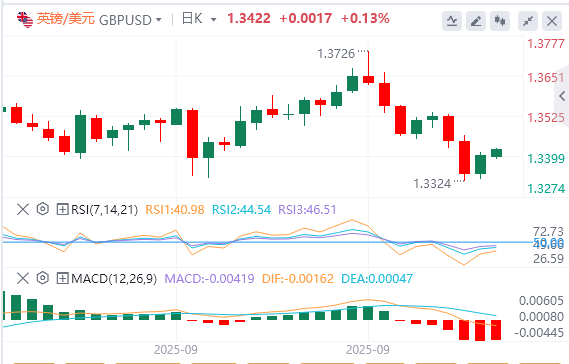Image resolution: width=569 pixels, height=364 pixels.
Task: Click the DIF:-0.00162 value
Action: coord(298,279)
